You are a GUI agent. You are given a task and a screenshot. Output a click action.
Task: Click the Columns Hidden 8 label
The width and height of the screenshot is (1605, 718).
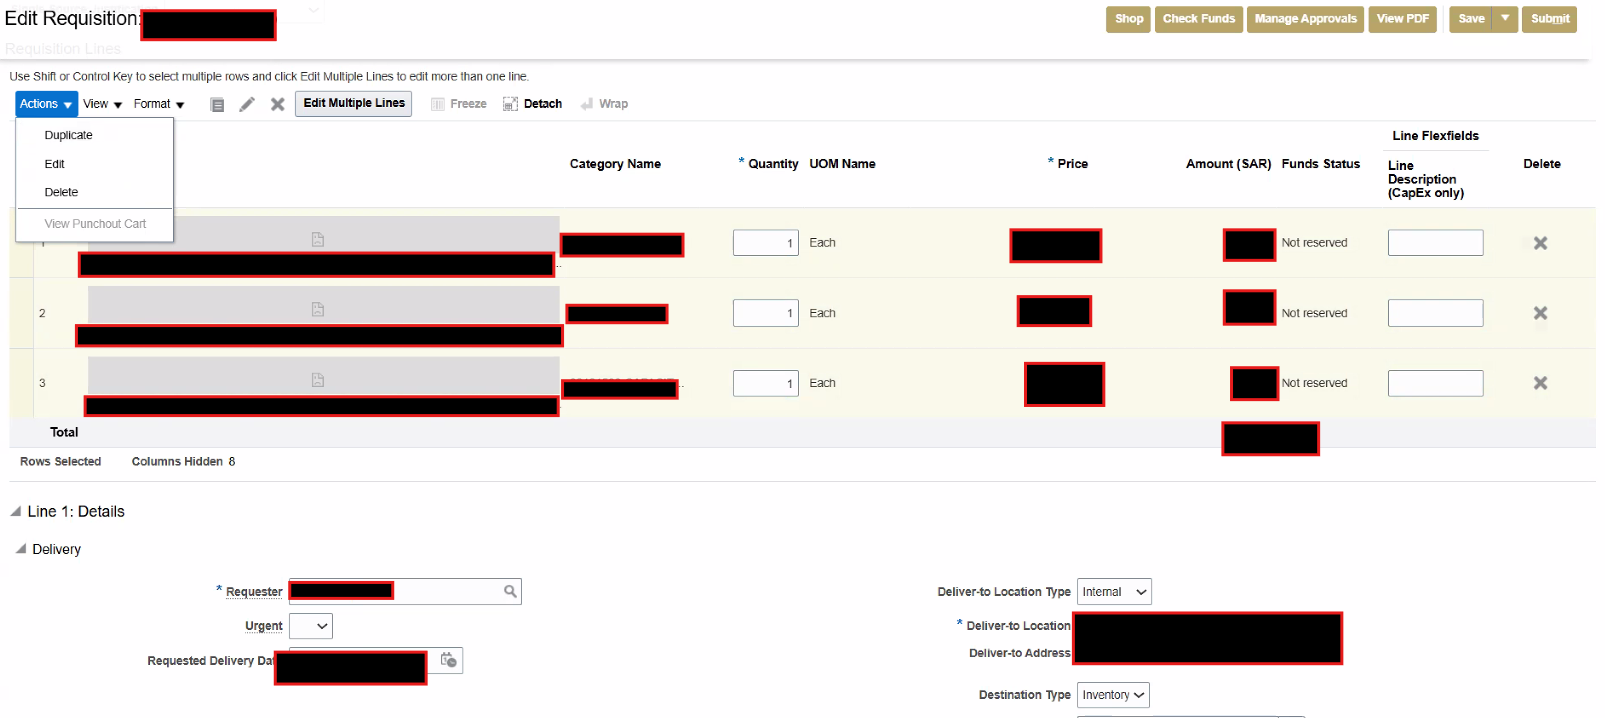coord(183,462)
